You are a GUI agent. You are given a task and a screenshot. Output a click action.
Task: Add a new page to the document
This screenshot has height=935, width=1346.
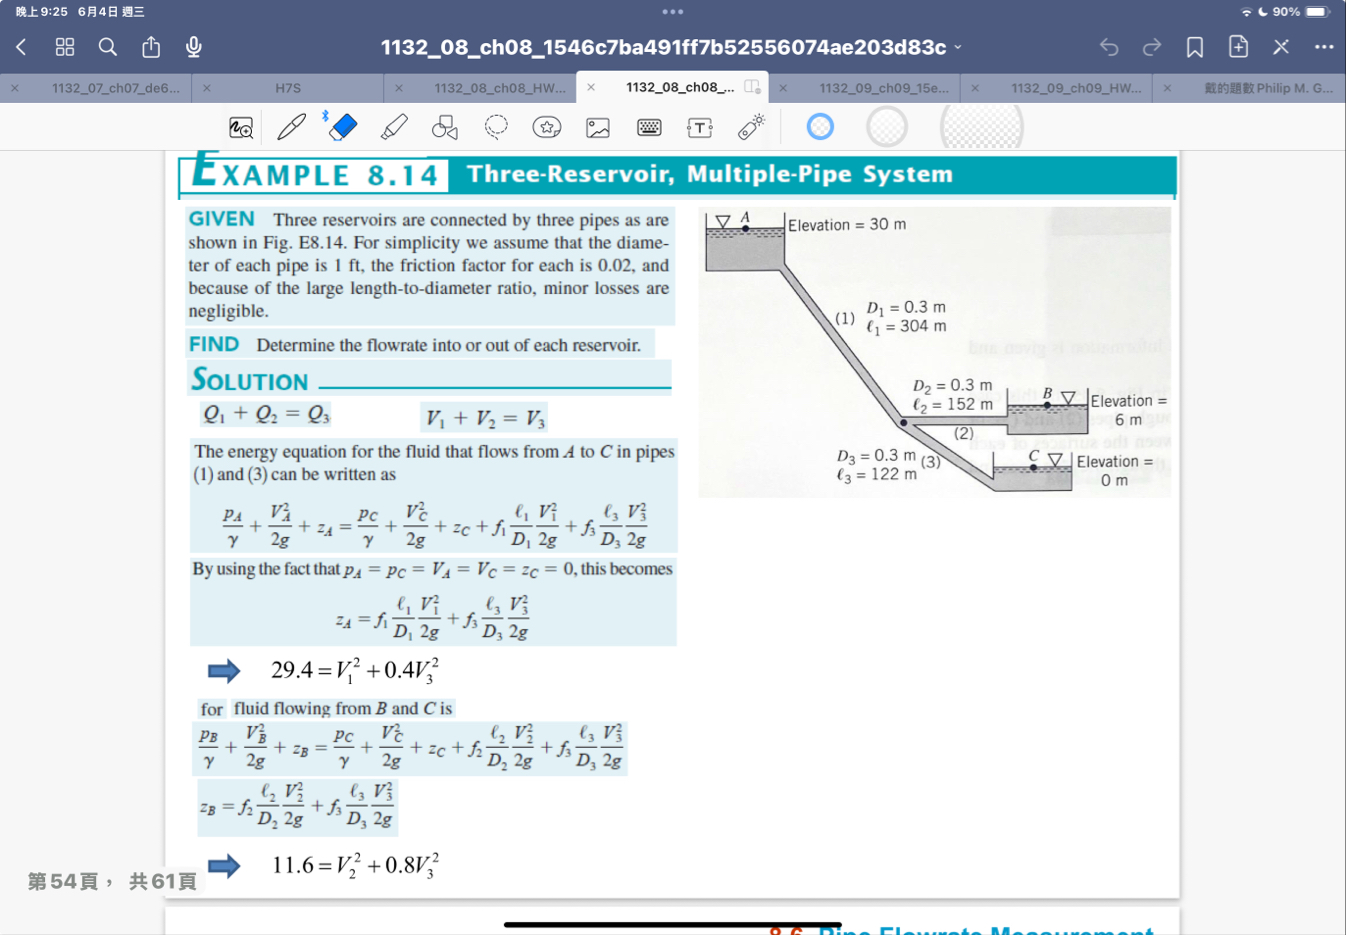1238,47
